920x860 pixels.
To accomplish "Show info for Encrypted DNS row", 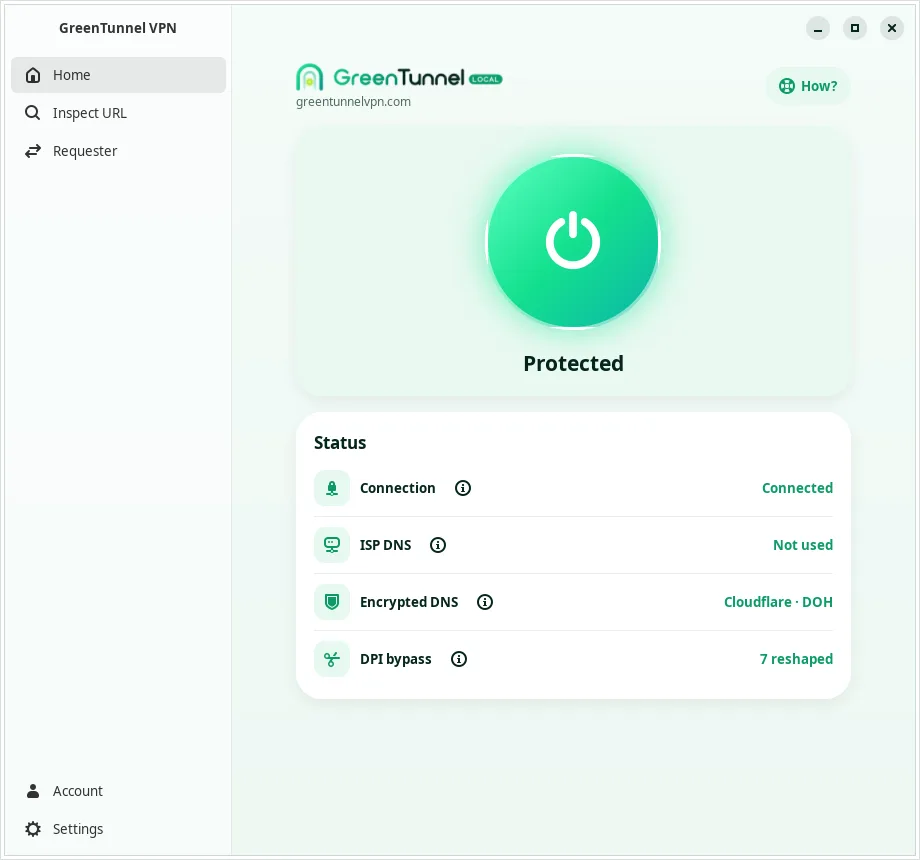I will 485,602.
